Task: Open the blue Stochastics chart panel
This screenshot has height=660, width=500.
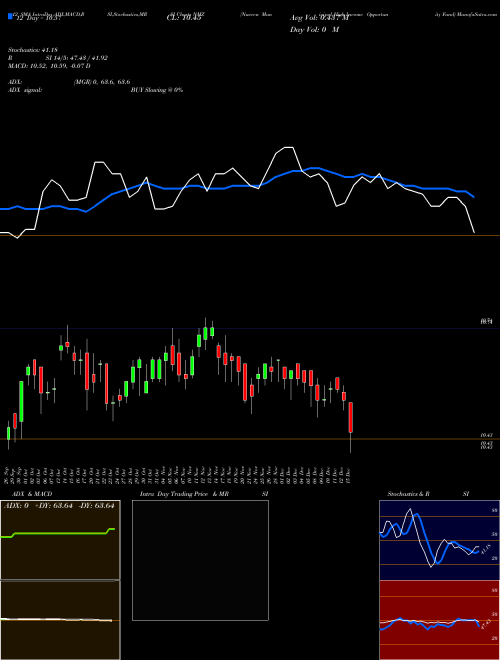Action: pos(439,540)
